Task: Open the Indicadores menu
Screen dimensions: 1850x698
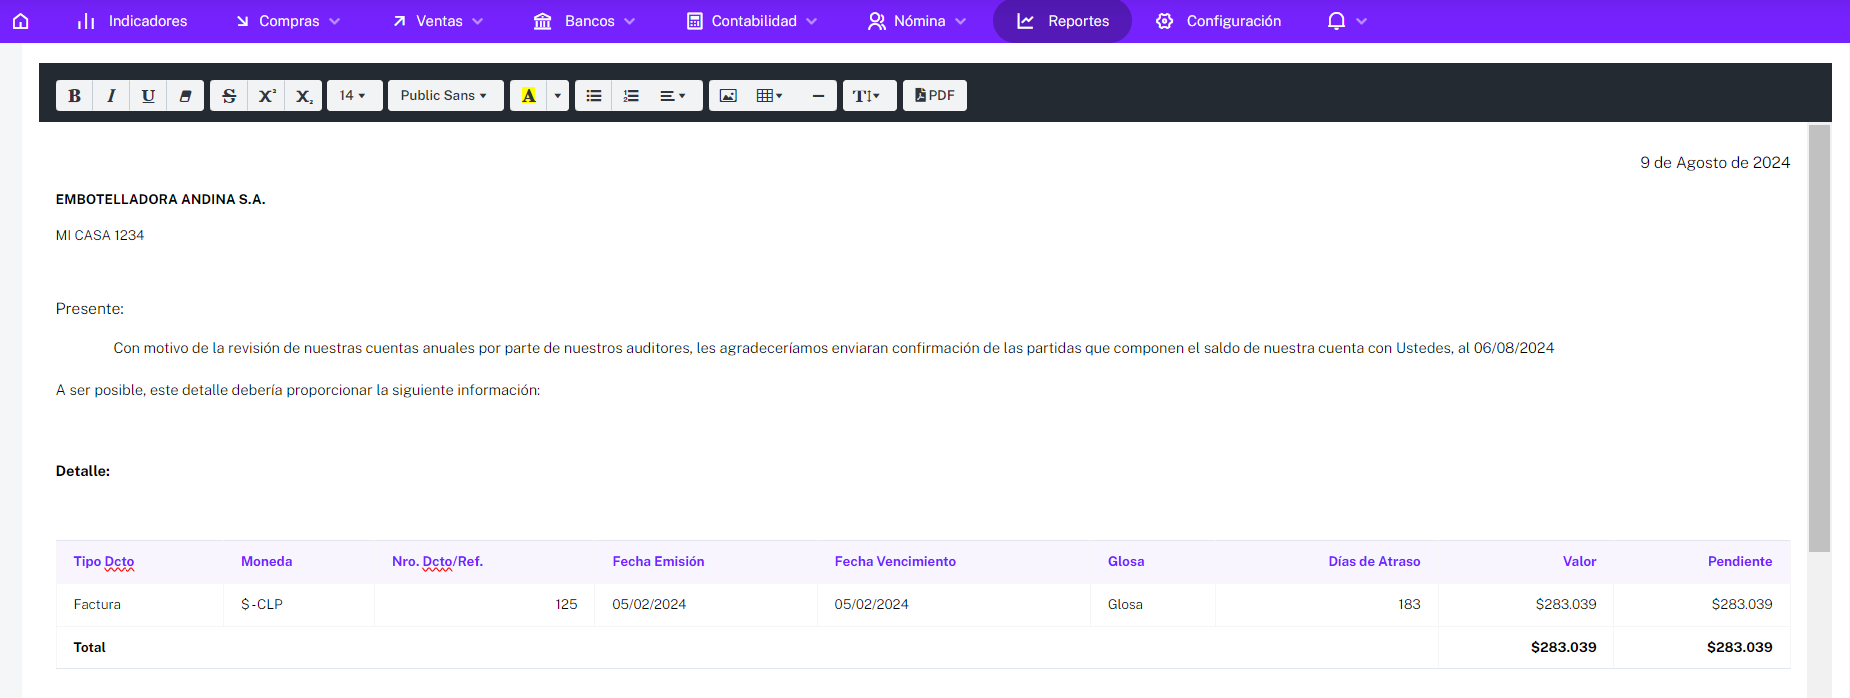Action: point(132,21)
